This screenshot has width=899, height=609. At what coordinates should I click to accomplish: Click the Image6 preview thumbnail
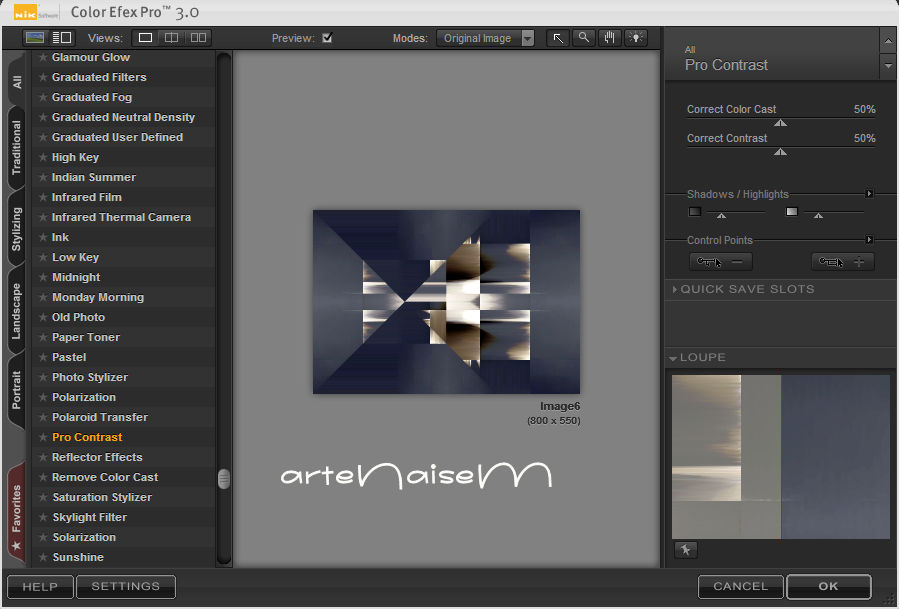coord(446,302)
